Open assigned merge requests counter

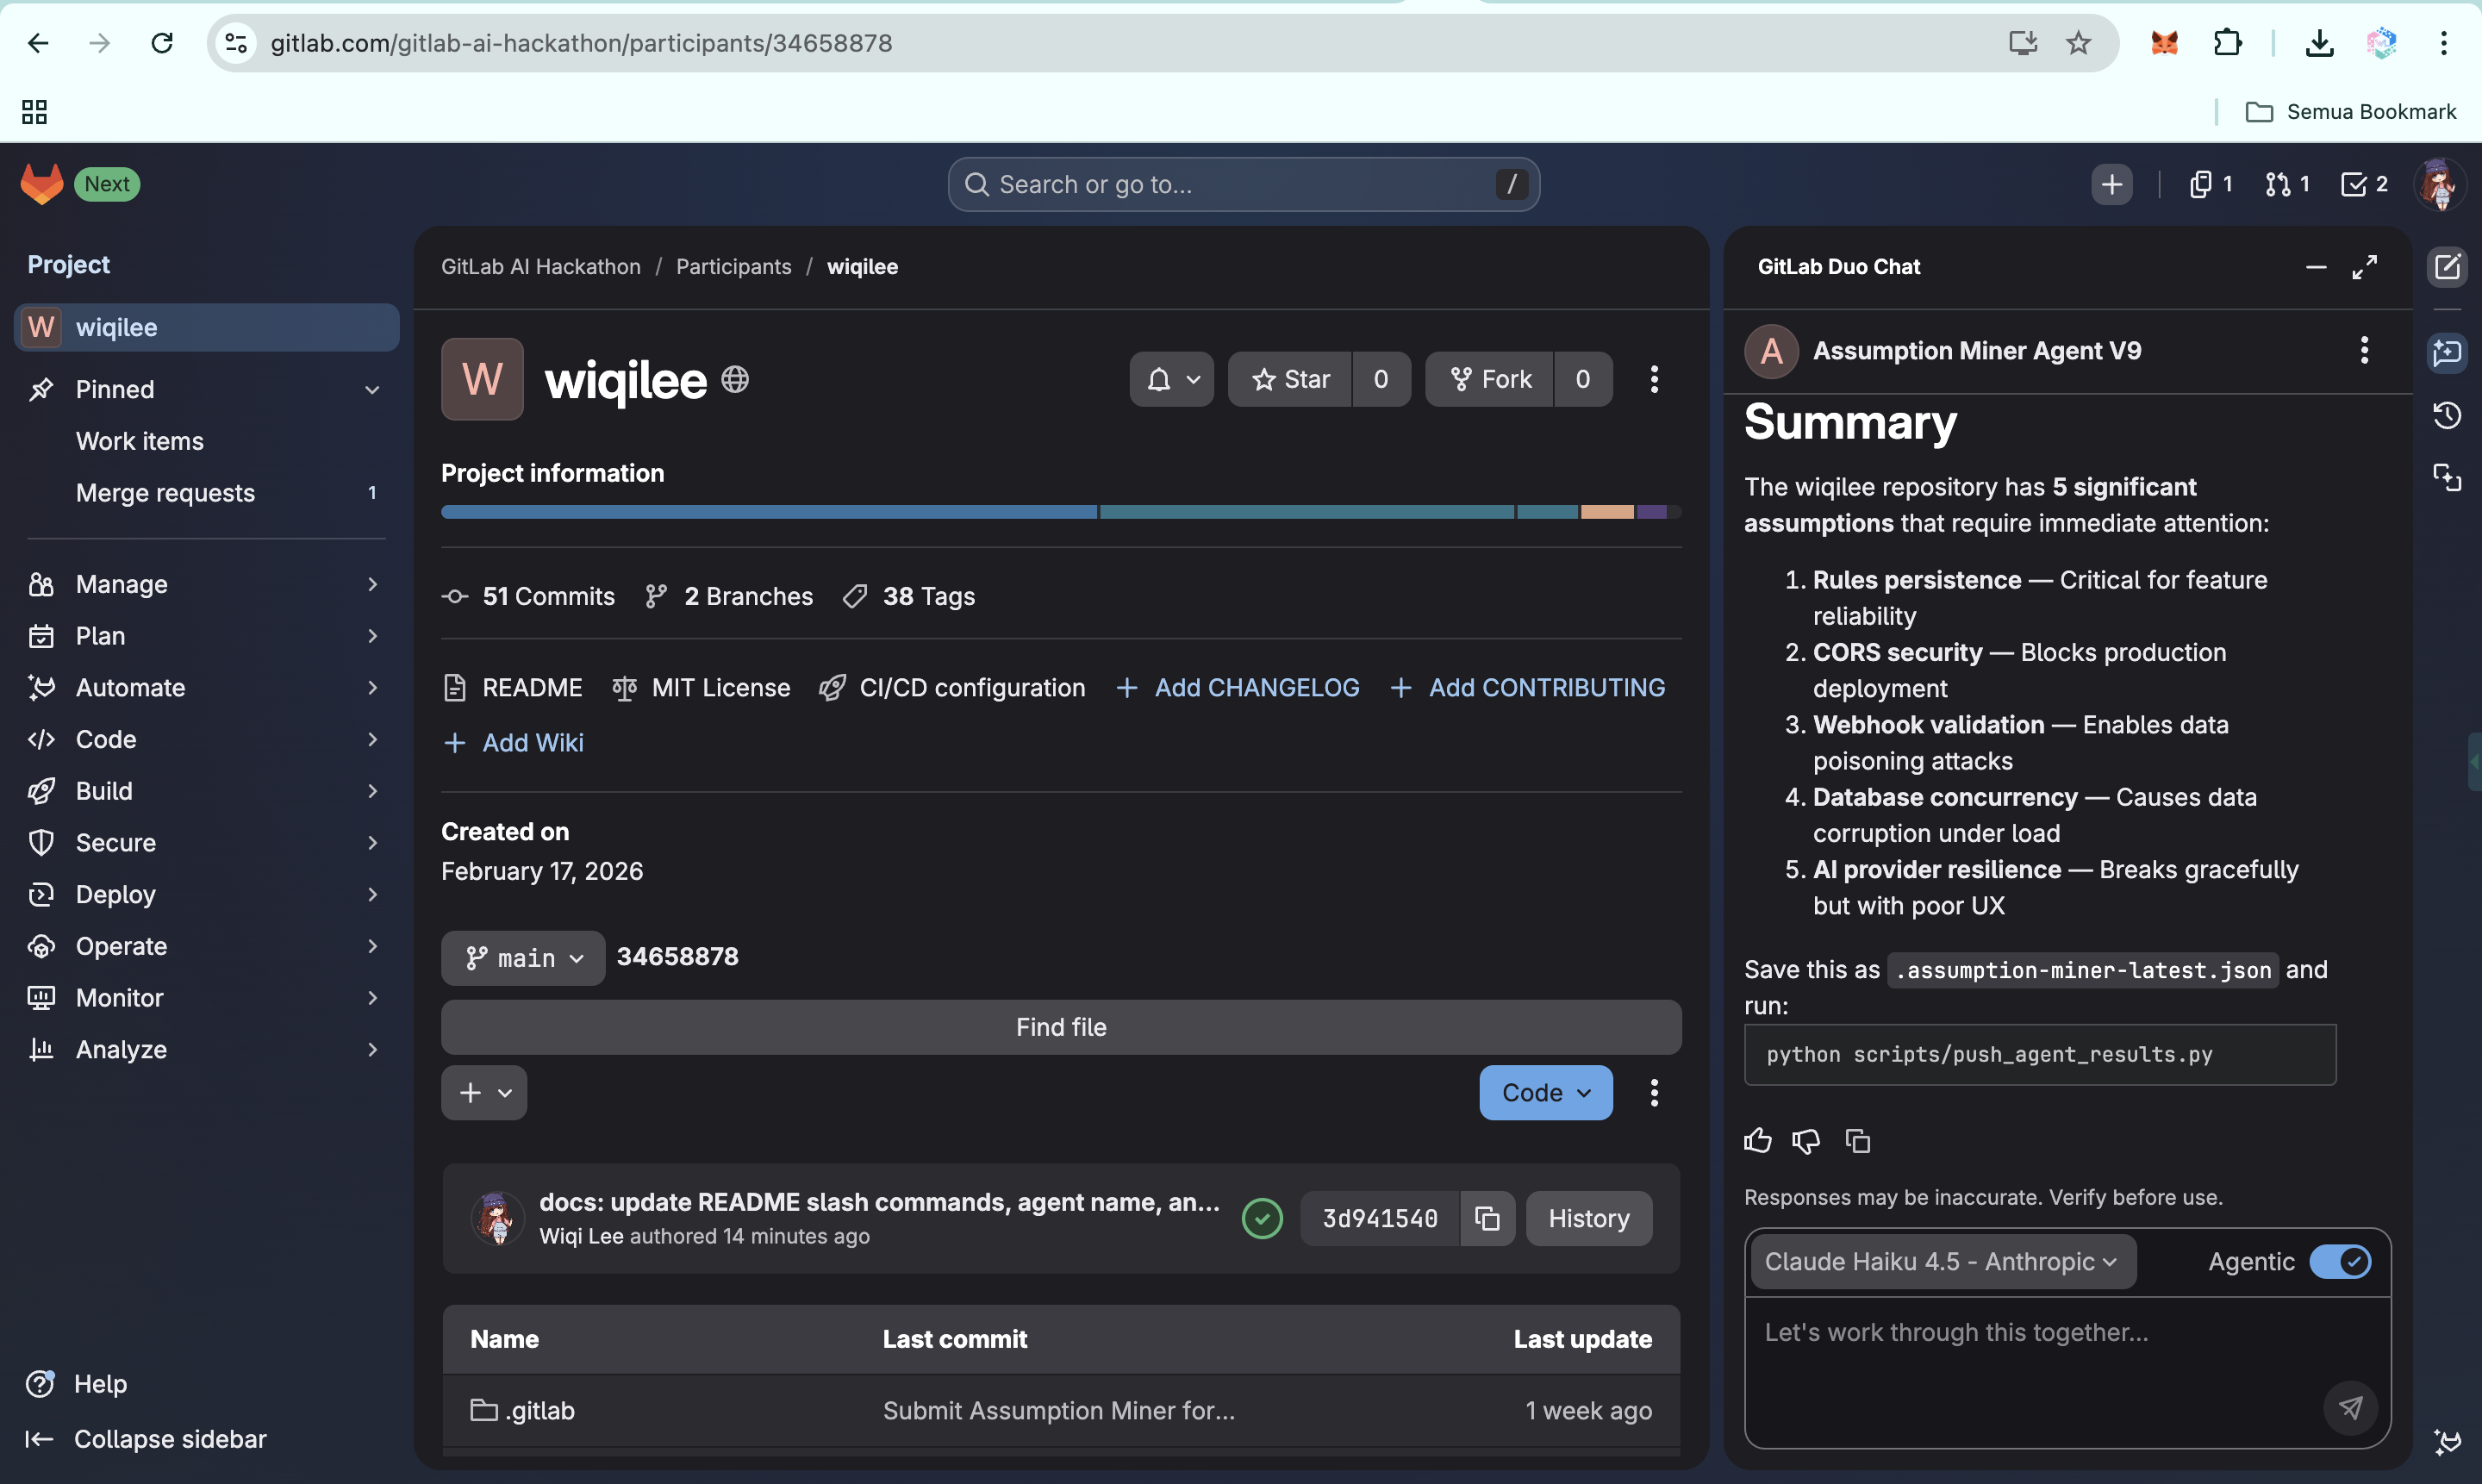[2287, 184]
